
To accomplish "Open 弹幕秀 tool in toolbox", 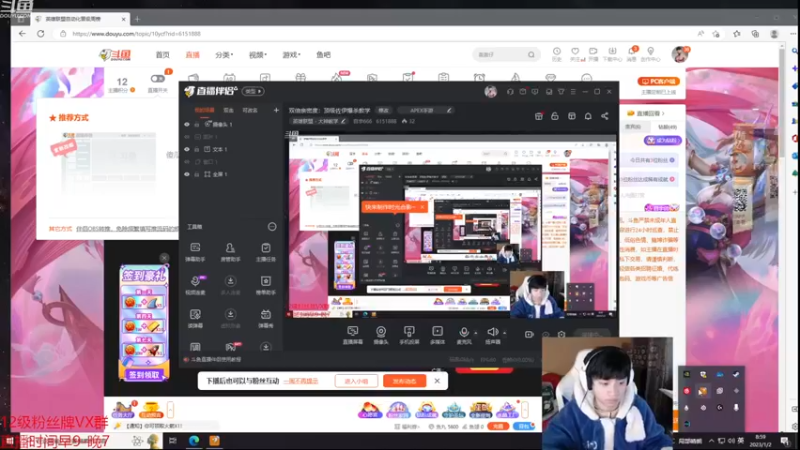I will pos(265,318).
